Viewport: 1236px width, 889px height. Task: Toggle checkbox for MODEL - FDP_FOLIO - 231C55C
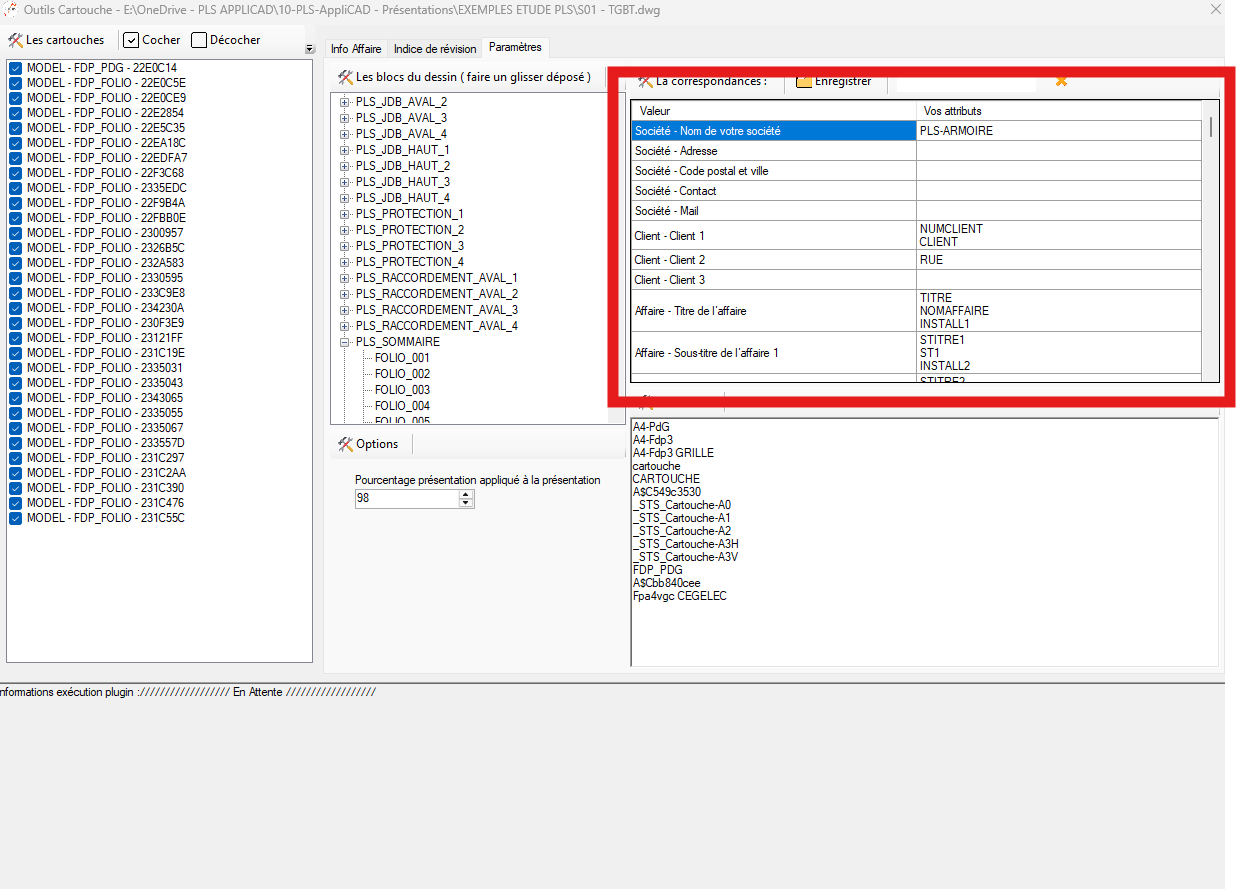coord(16,518)
